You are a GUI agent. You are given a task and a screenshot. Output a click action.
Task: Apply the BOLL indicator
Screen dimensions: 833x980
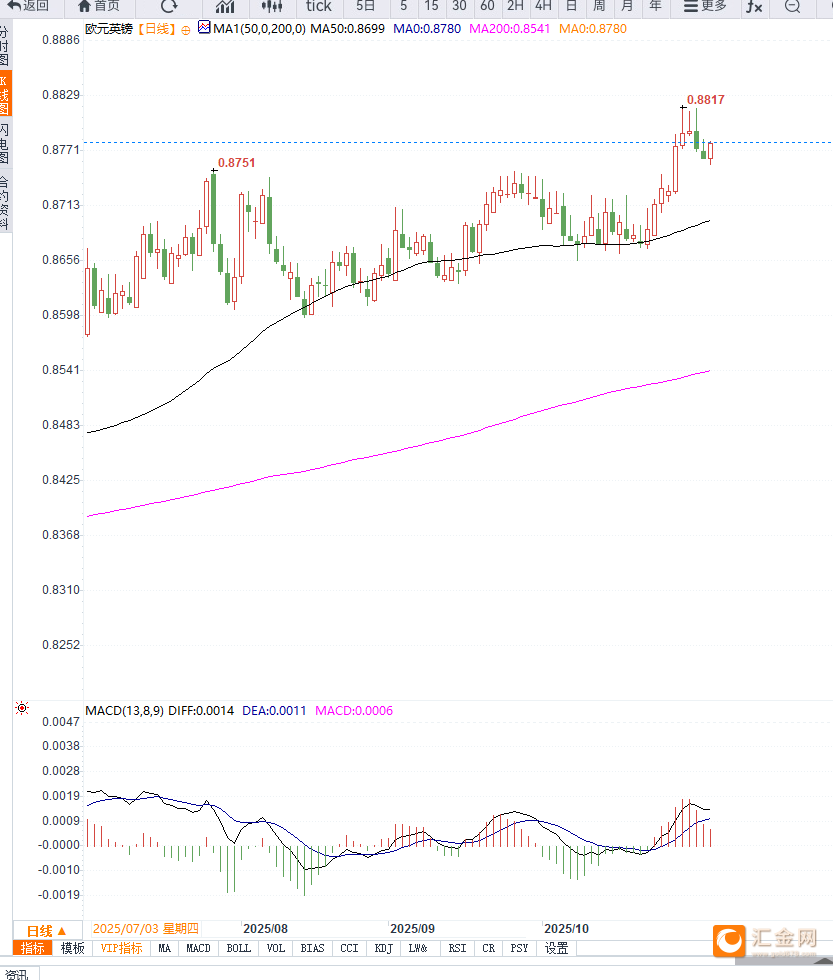pos(238,948)
